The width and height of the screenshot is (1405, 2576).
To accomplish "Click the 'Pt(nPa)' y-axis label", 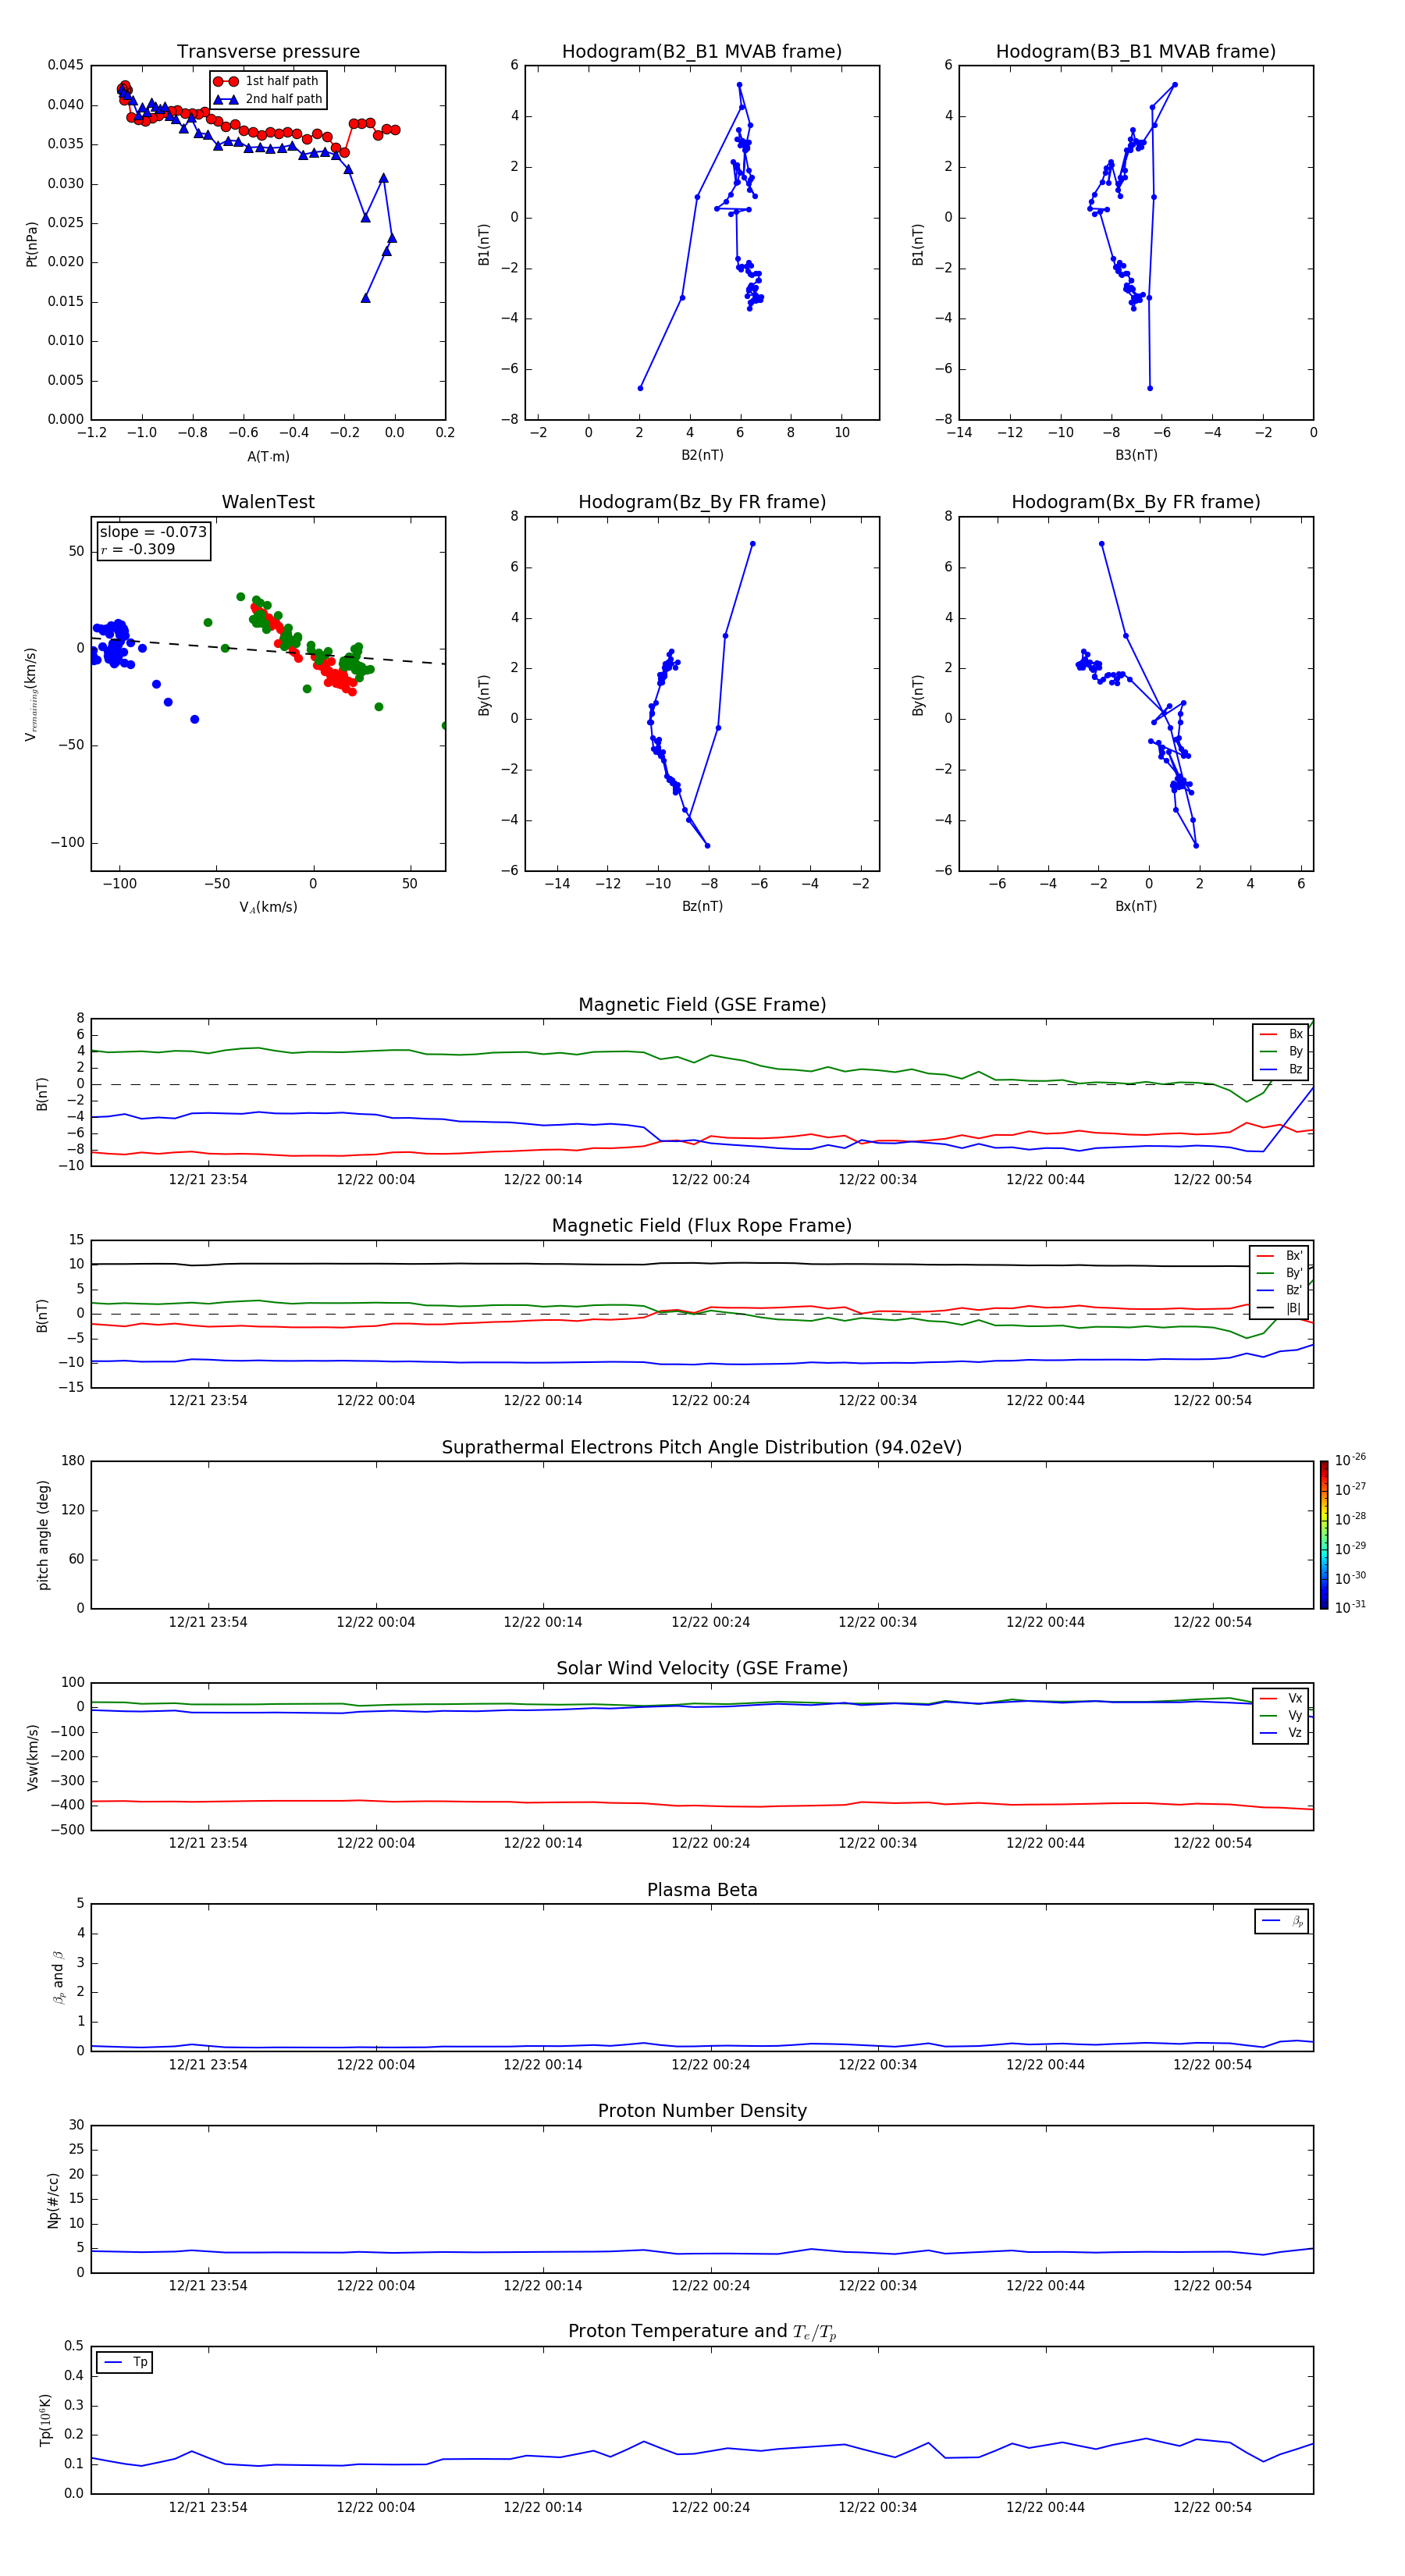I will 32,243.
